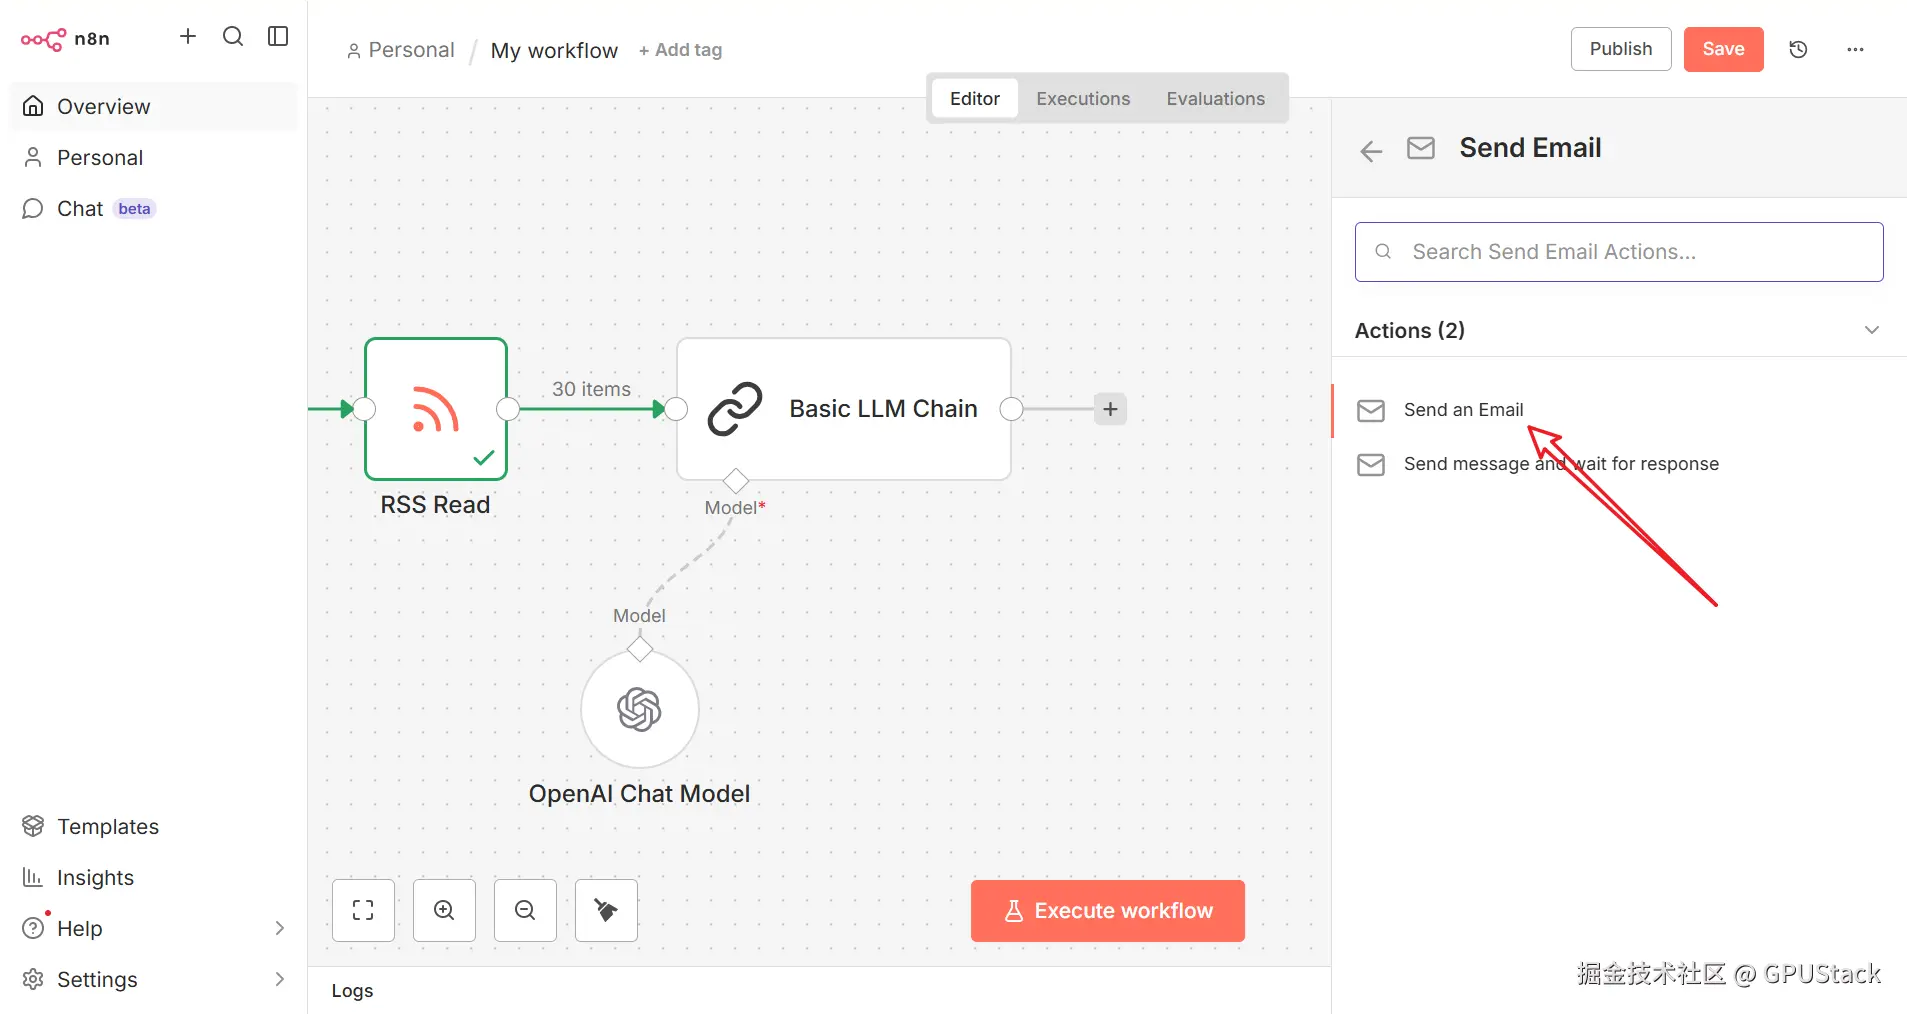Image resolution: width=1907 pixels, height=1014 pixels.
Task: Toggle the sidebar panel icon
Action: pyautogui.click(x=278, y=37)
